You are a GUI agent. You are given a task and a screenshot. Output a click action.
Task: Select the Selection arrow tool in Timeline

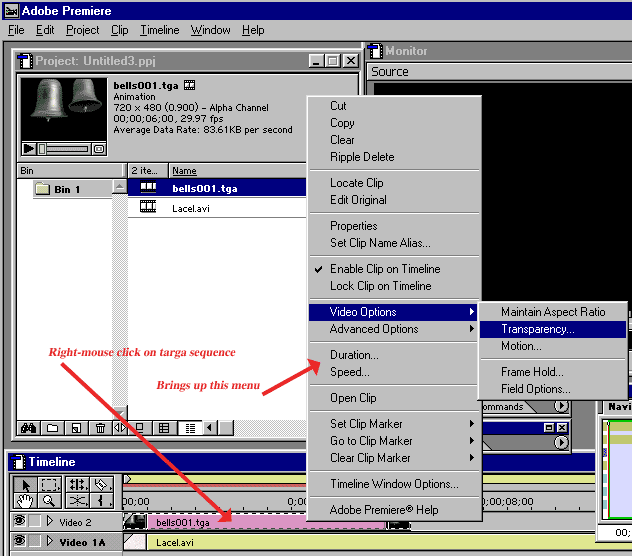pyautogui.click(x=26, y=485)
